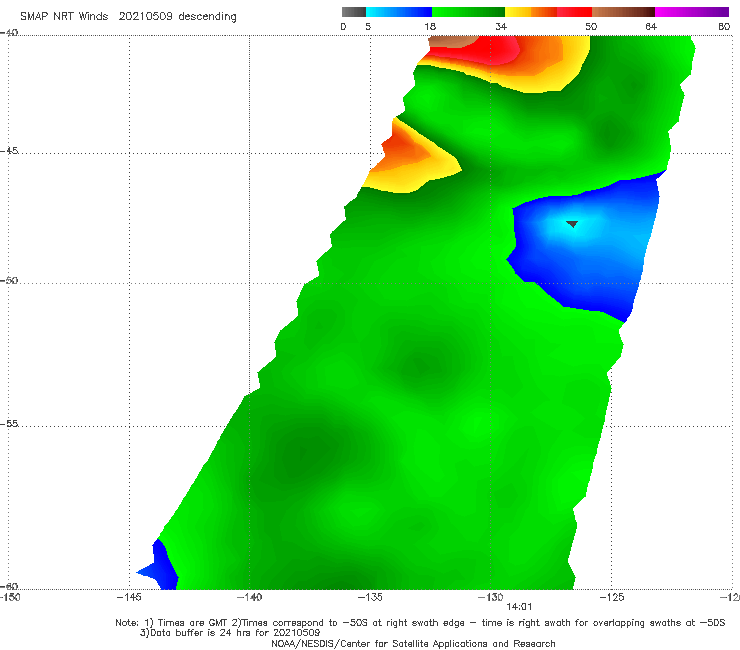Click the colorbar label '64'
This screenshot has width=740, height=650.
[x=651, y=26]
